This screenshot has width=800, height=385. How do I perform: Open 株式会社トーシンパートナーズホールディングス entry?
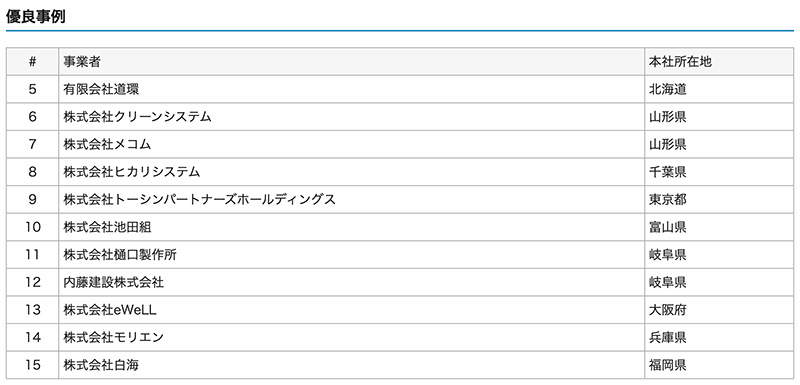point(199,200)
